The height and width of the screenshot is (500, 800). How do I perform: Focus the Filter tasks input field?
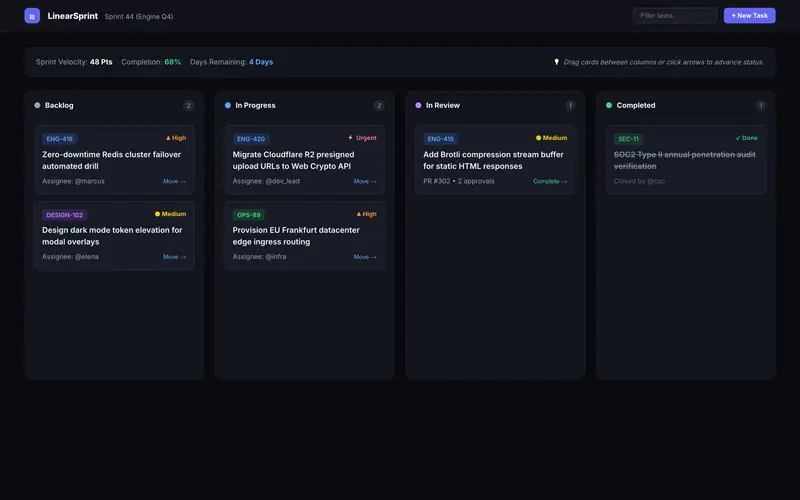tap(675, 16)
